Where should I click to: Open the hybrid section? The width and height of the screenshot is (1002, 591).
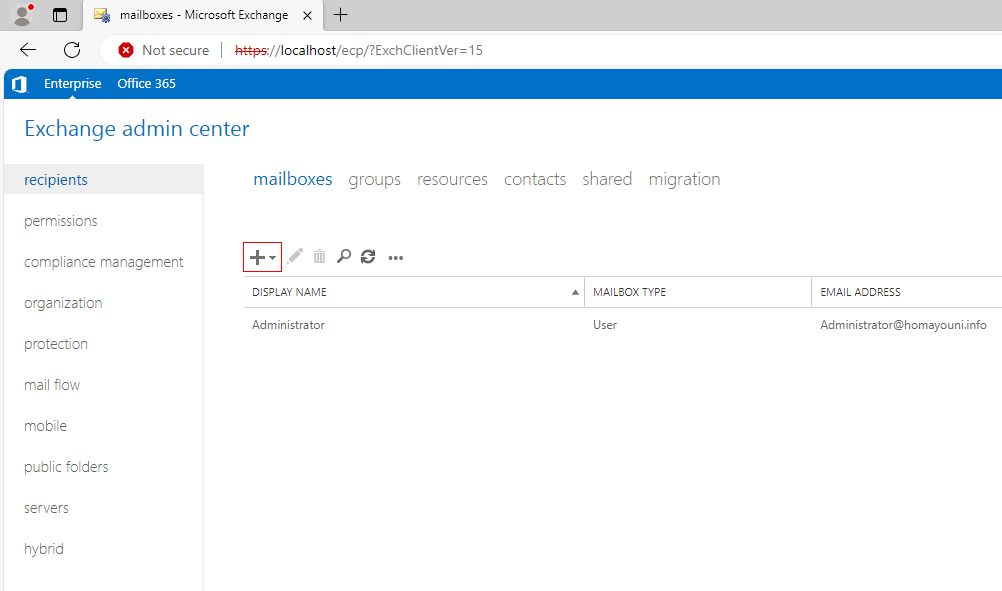(43, 549)
